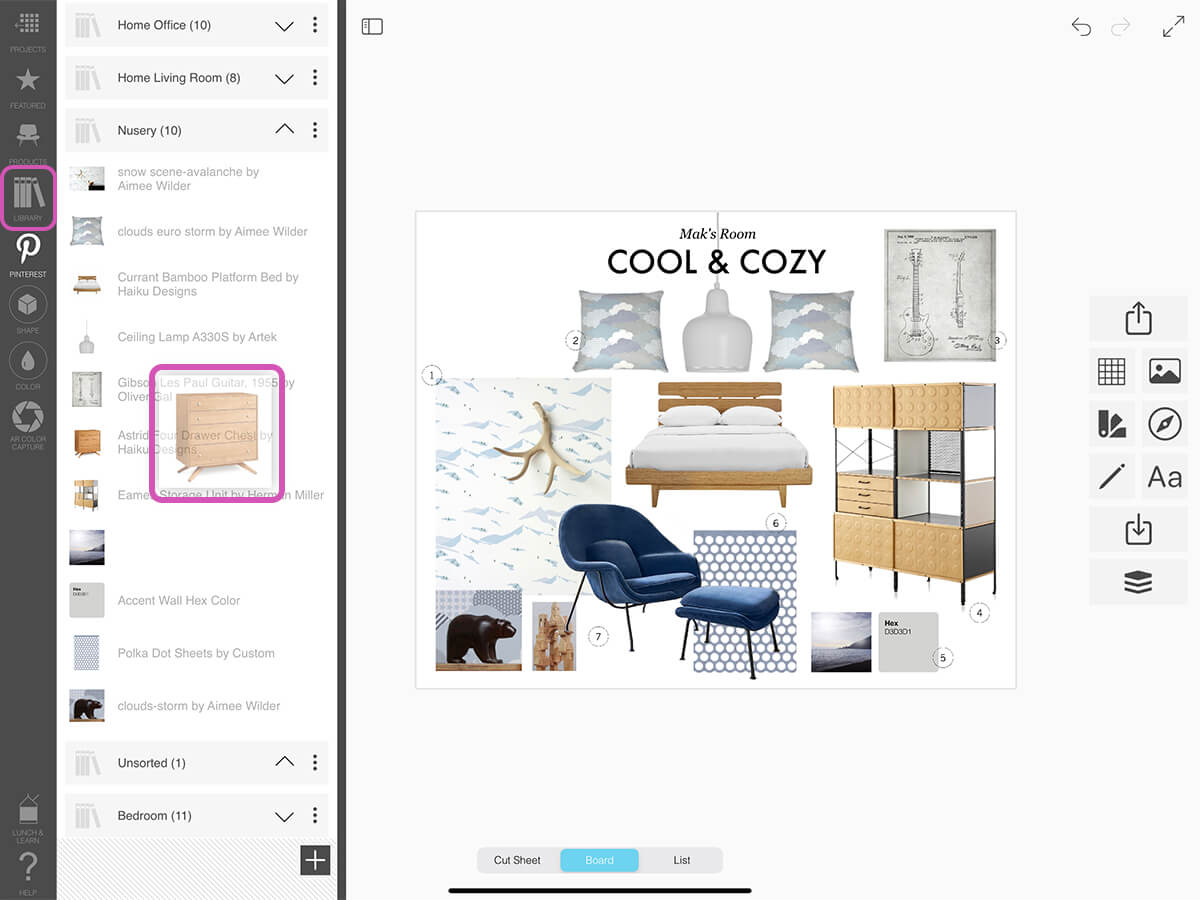Open options menu for Home Living Room

(315, 78)
